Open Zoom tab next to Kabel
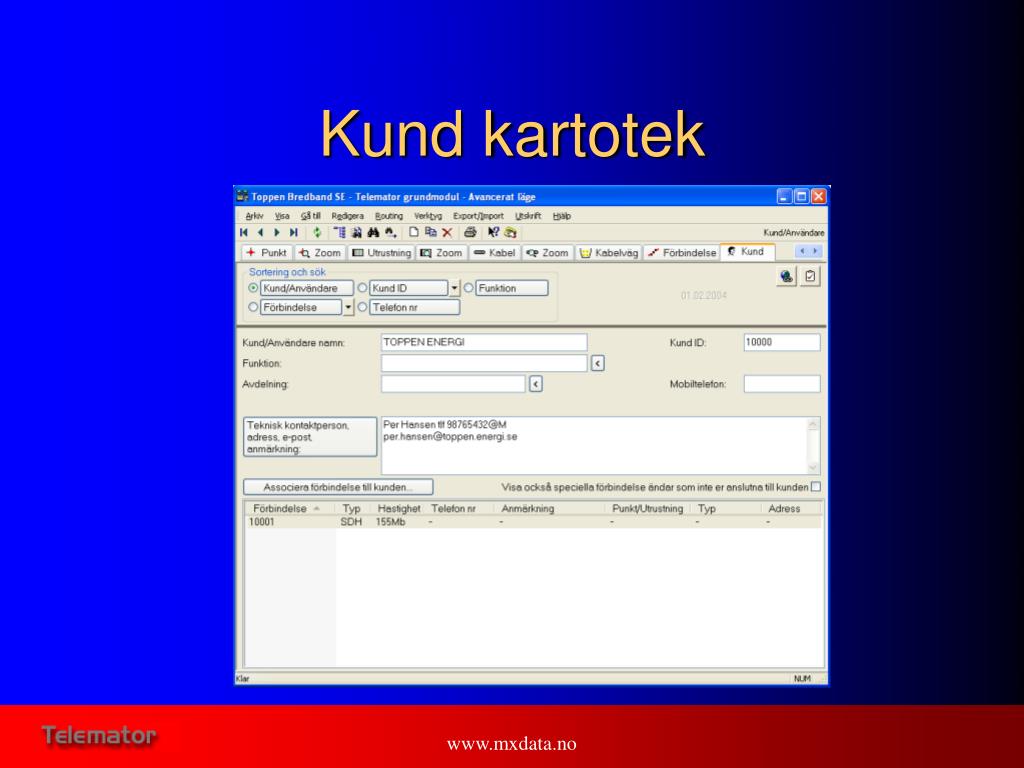Image resolution: width=1024 pixels, height=768 pixels. (x=548, y=253)
